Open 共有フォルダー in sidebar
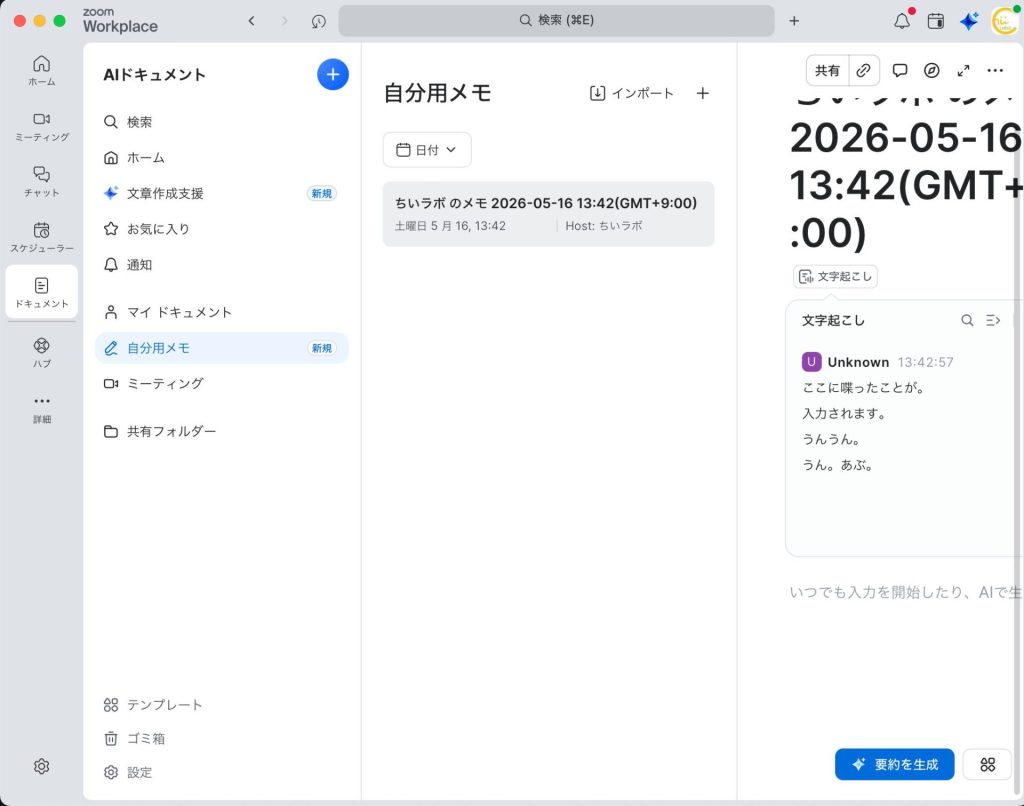This screenshot has width=1024, height=806. coord(222,431)
